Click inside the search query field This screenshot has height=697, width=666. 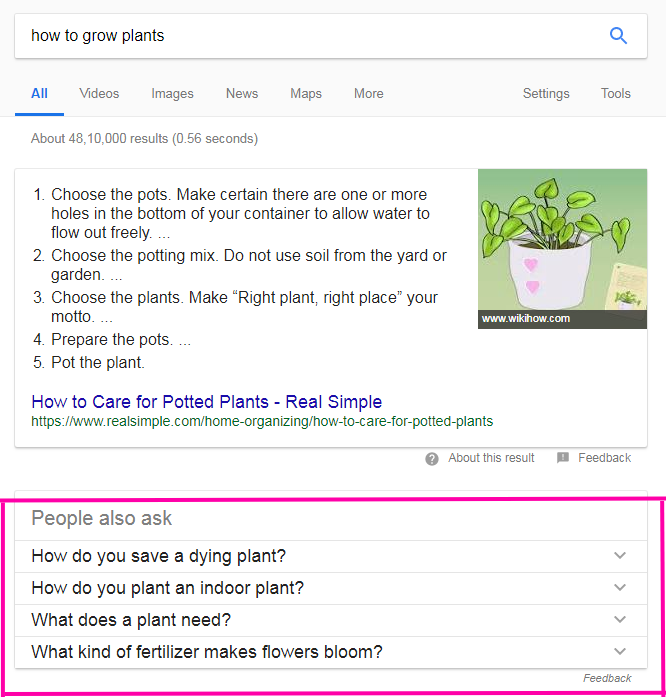(311, 36)
